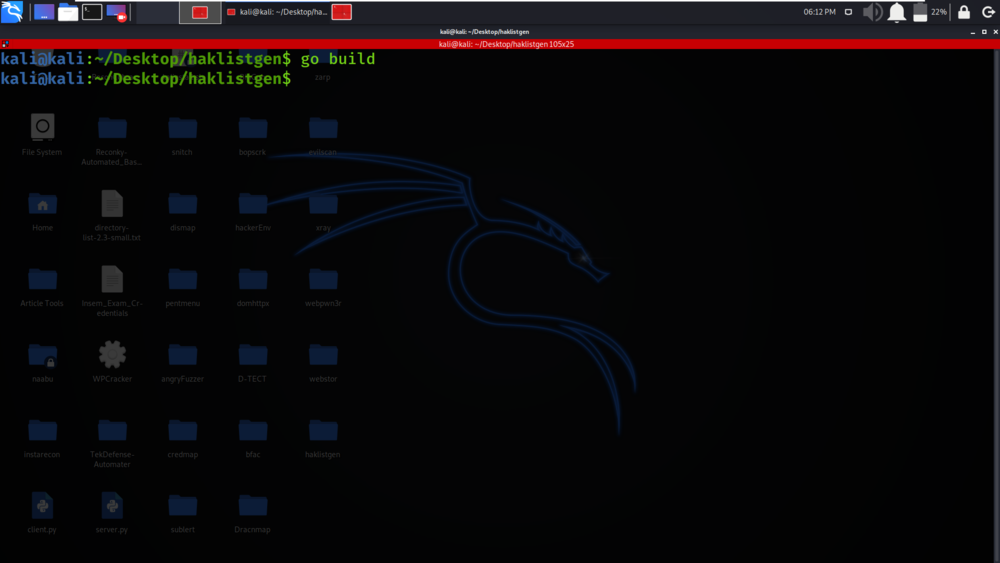Select the red-icon window button in the taskbar
This screenshot has width=1000, height=563.
(200, 12)
